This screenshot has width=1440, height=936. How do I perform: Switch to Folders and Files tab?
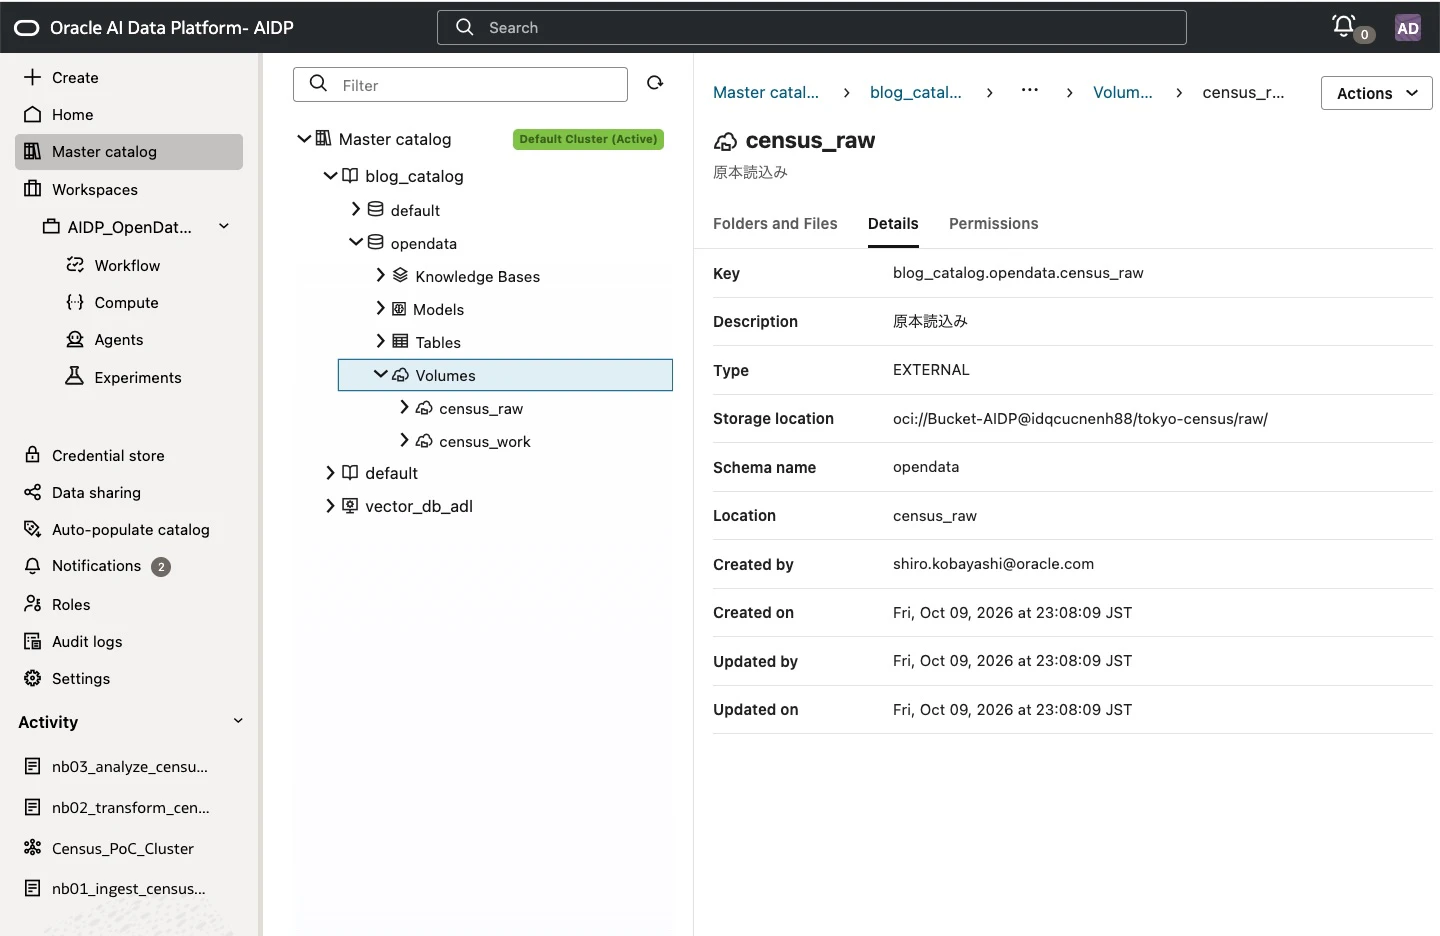(x=775, y=224)
